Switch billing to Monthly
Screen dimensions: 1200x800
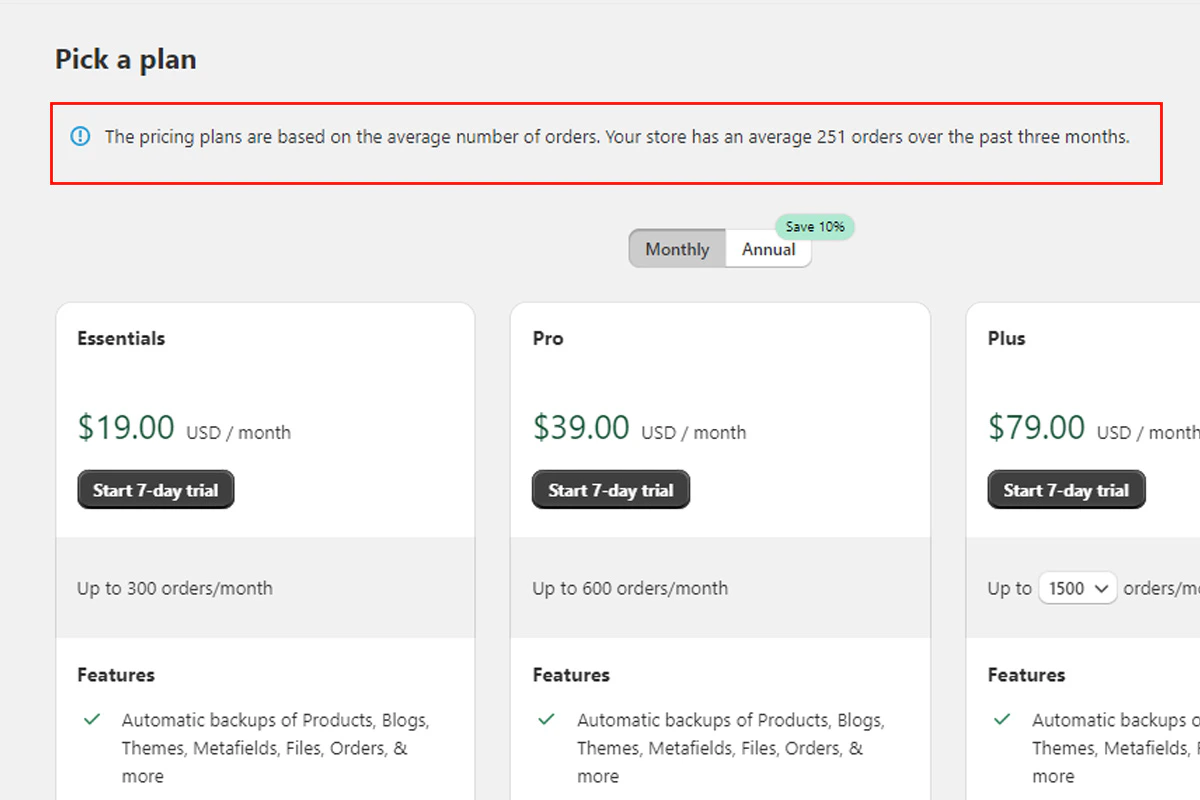coord(677,249)
